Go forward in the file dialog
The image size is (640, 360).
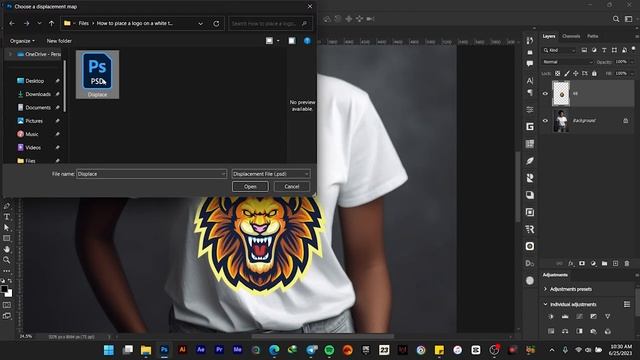pos(27,24)
